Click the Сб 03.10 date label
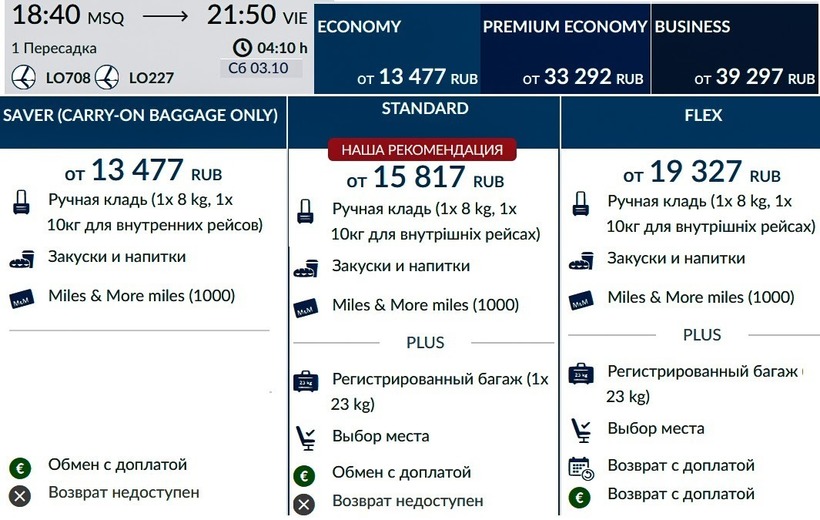The image size is (820, 520). 258,68
